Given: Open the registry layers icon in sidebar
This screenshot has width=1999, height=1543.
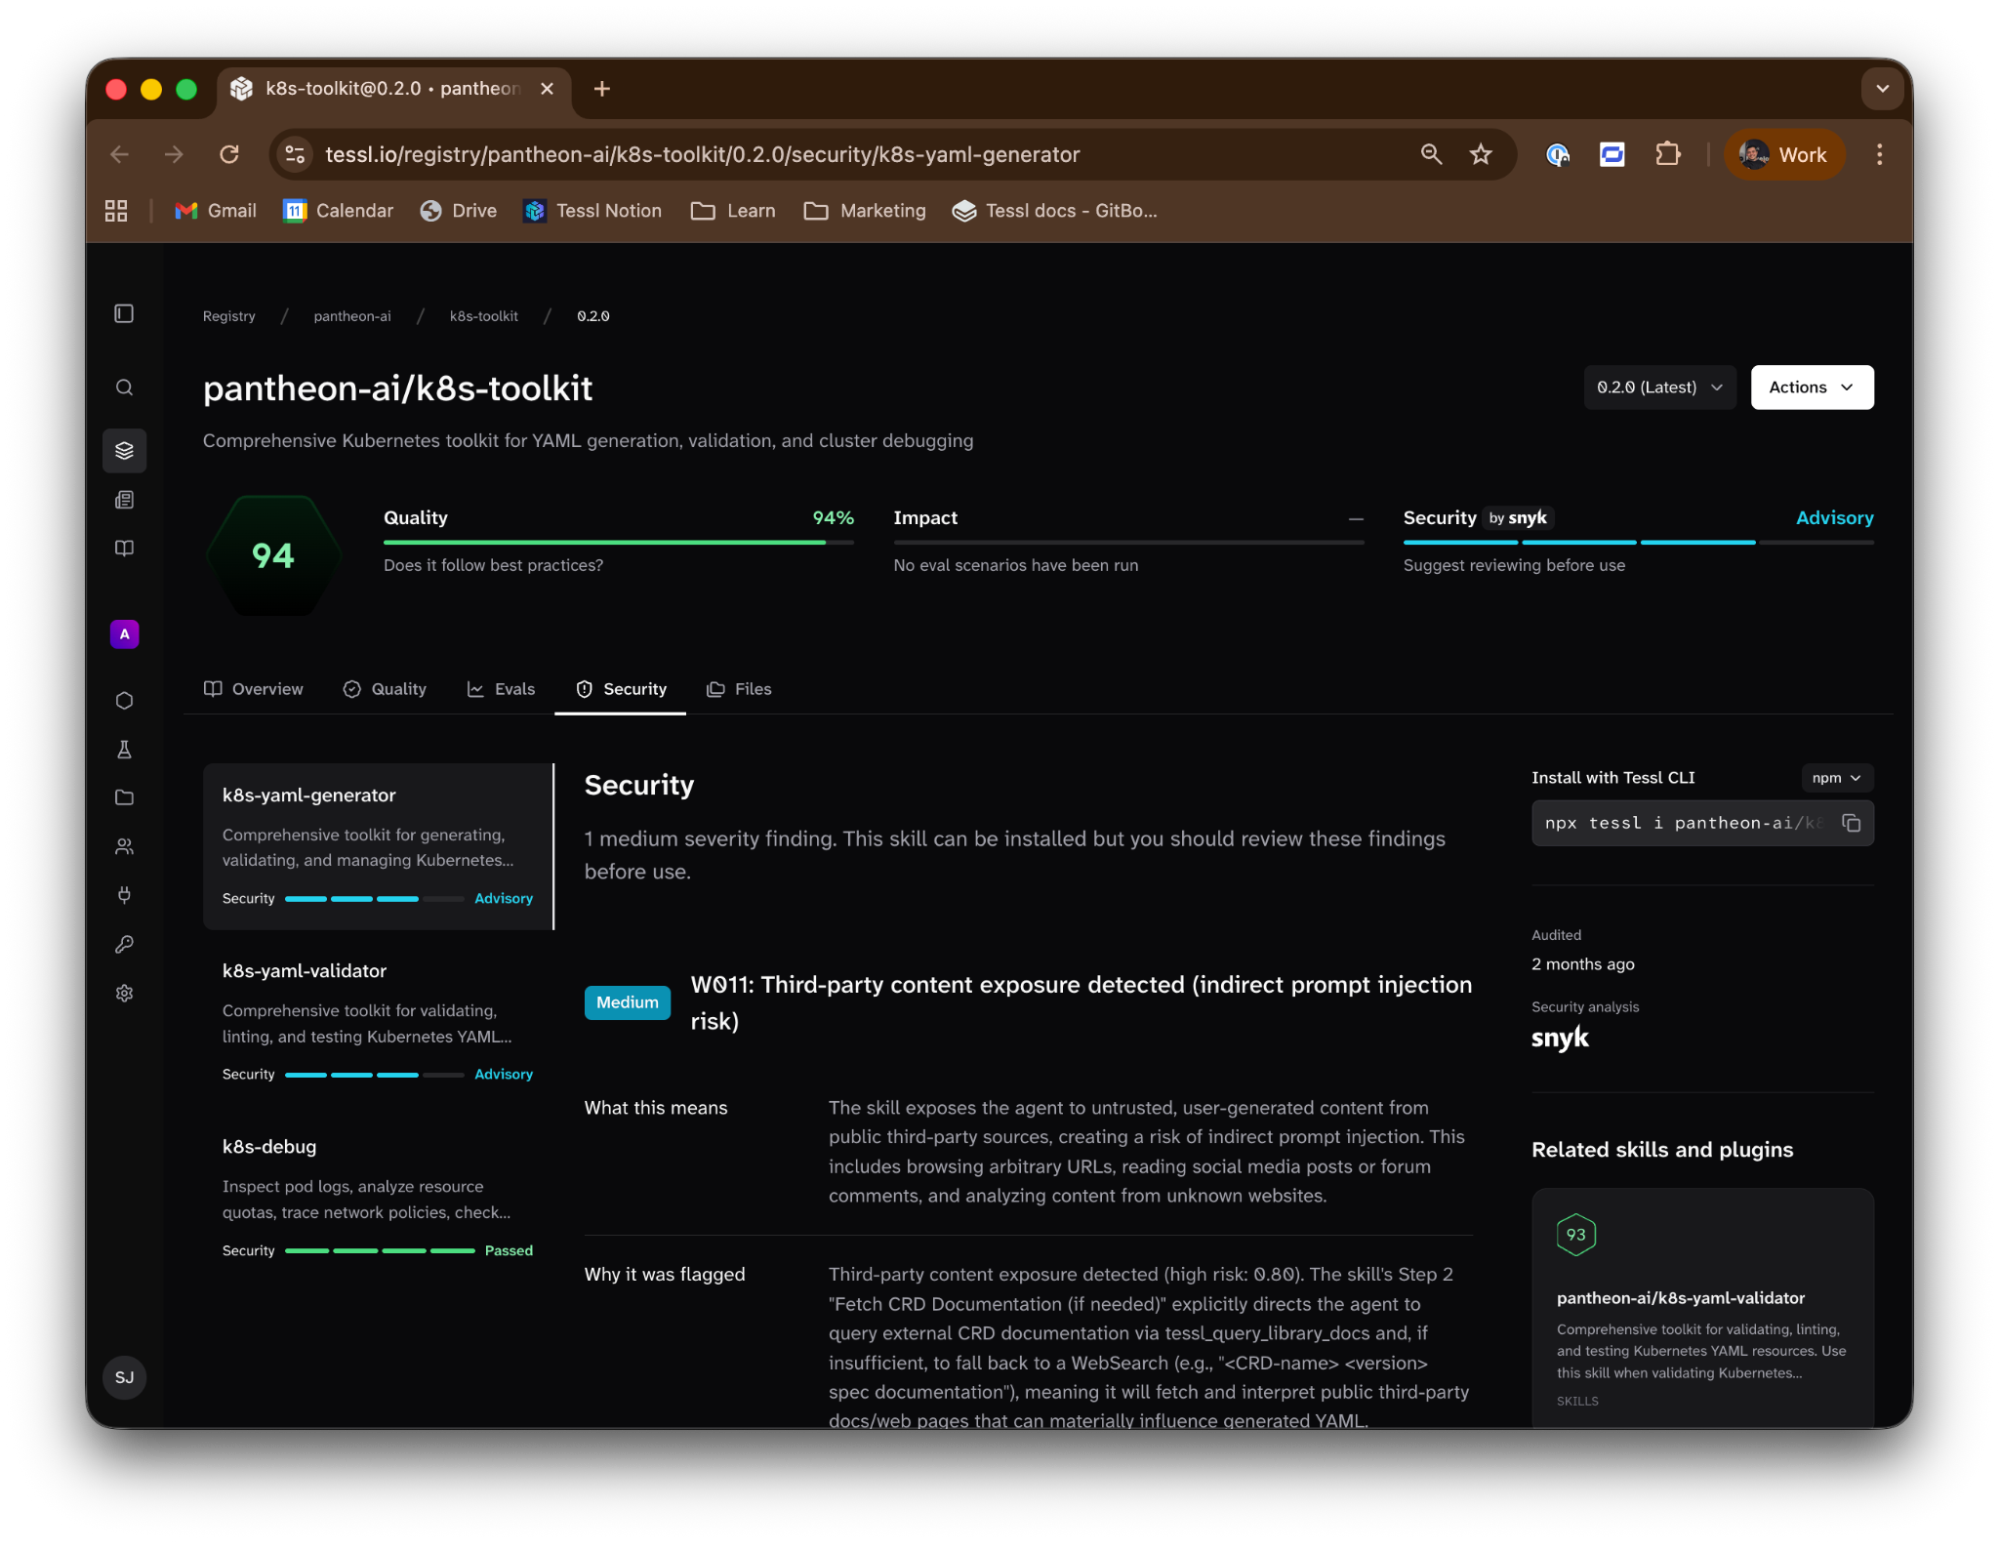Looking at the screenshot, I should (124, 450).
